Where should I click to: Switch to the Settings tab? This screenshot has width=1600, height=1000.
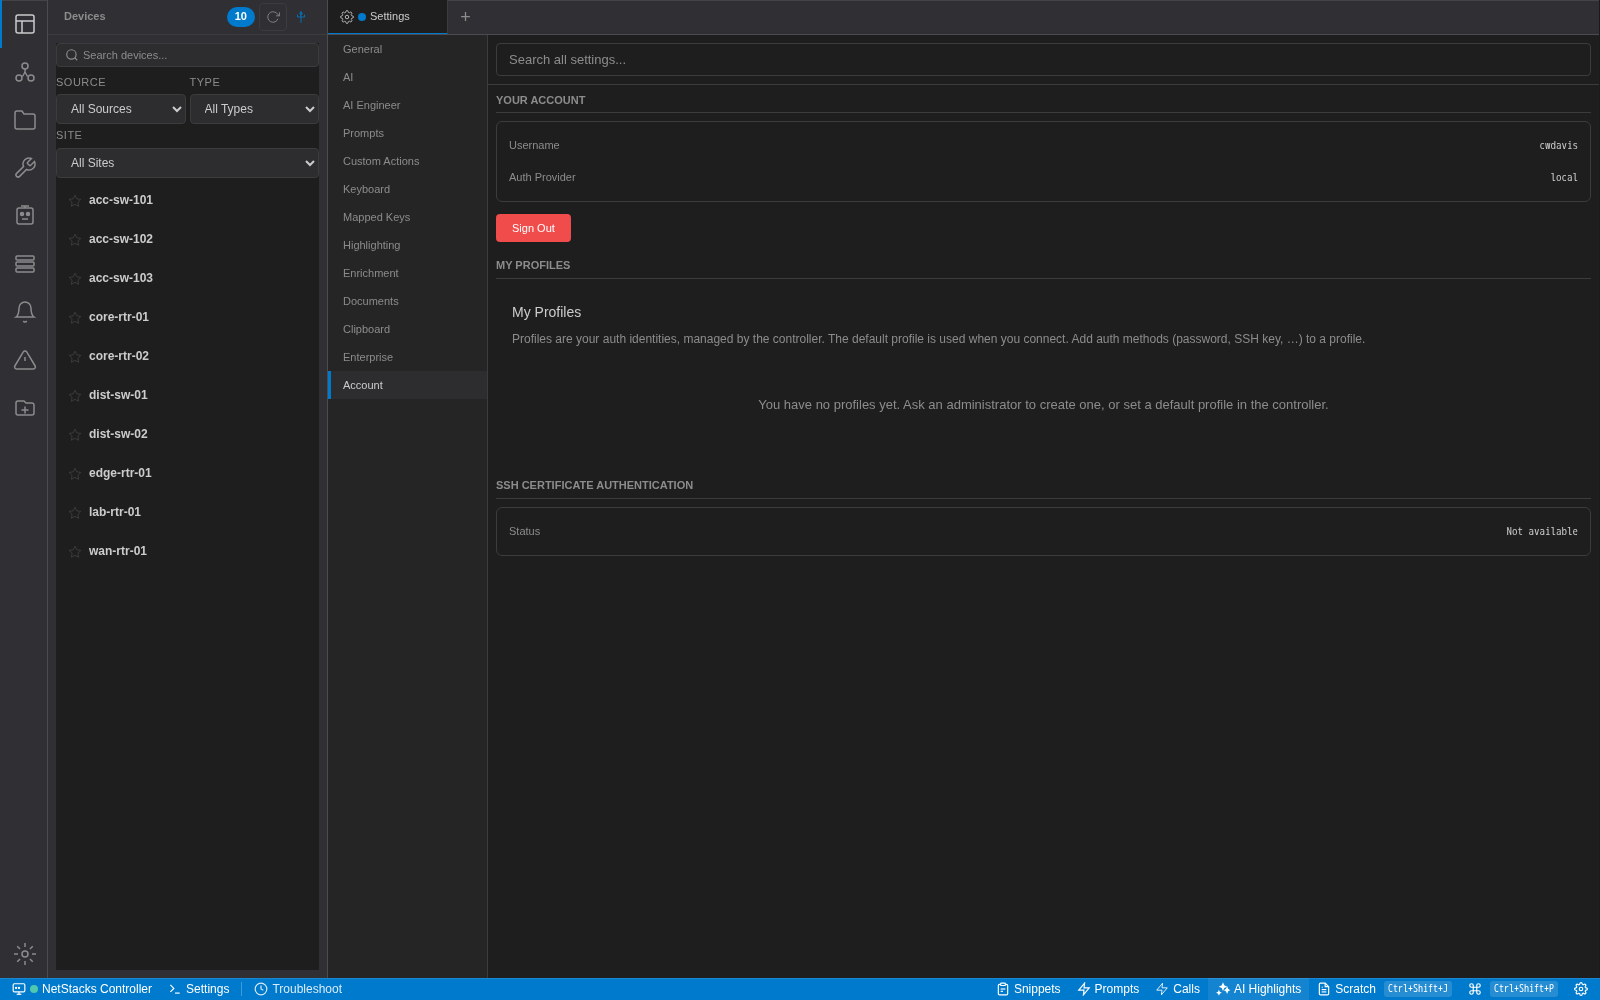tap(387, 17)
